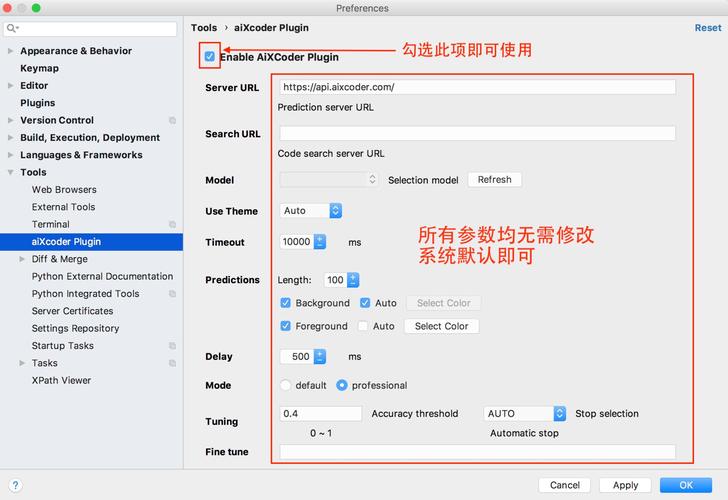Toggle the Enable AiXCoder Plugin checkbox
Image resolution: width=728 pixels, height=500 pixels.
[x=210, y=57]
